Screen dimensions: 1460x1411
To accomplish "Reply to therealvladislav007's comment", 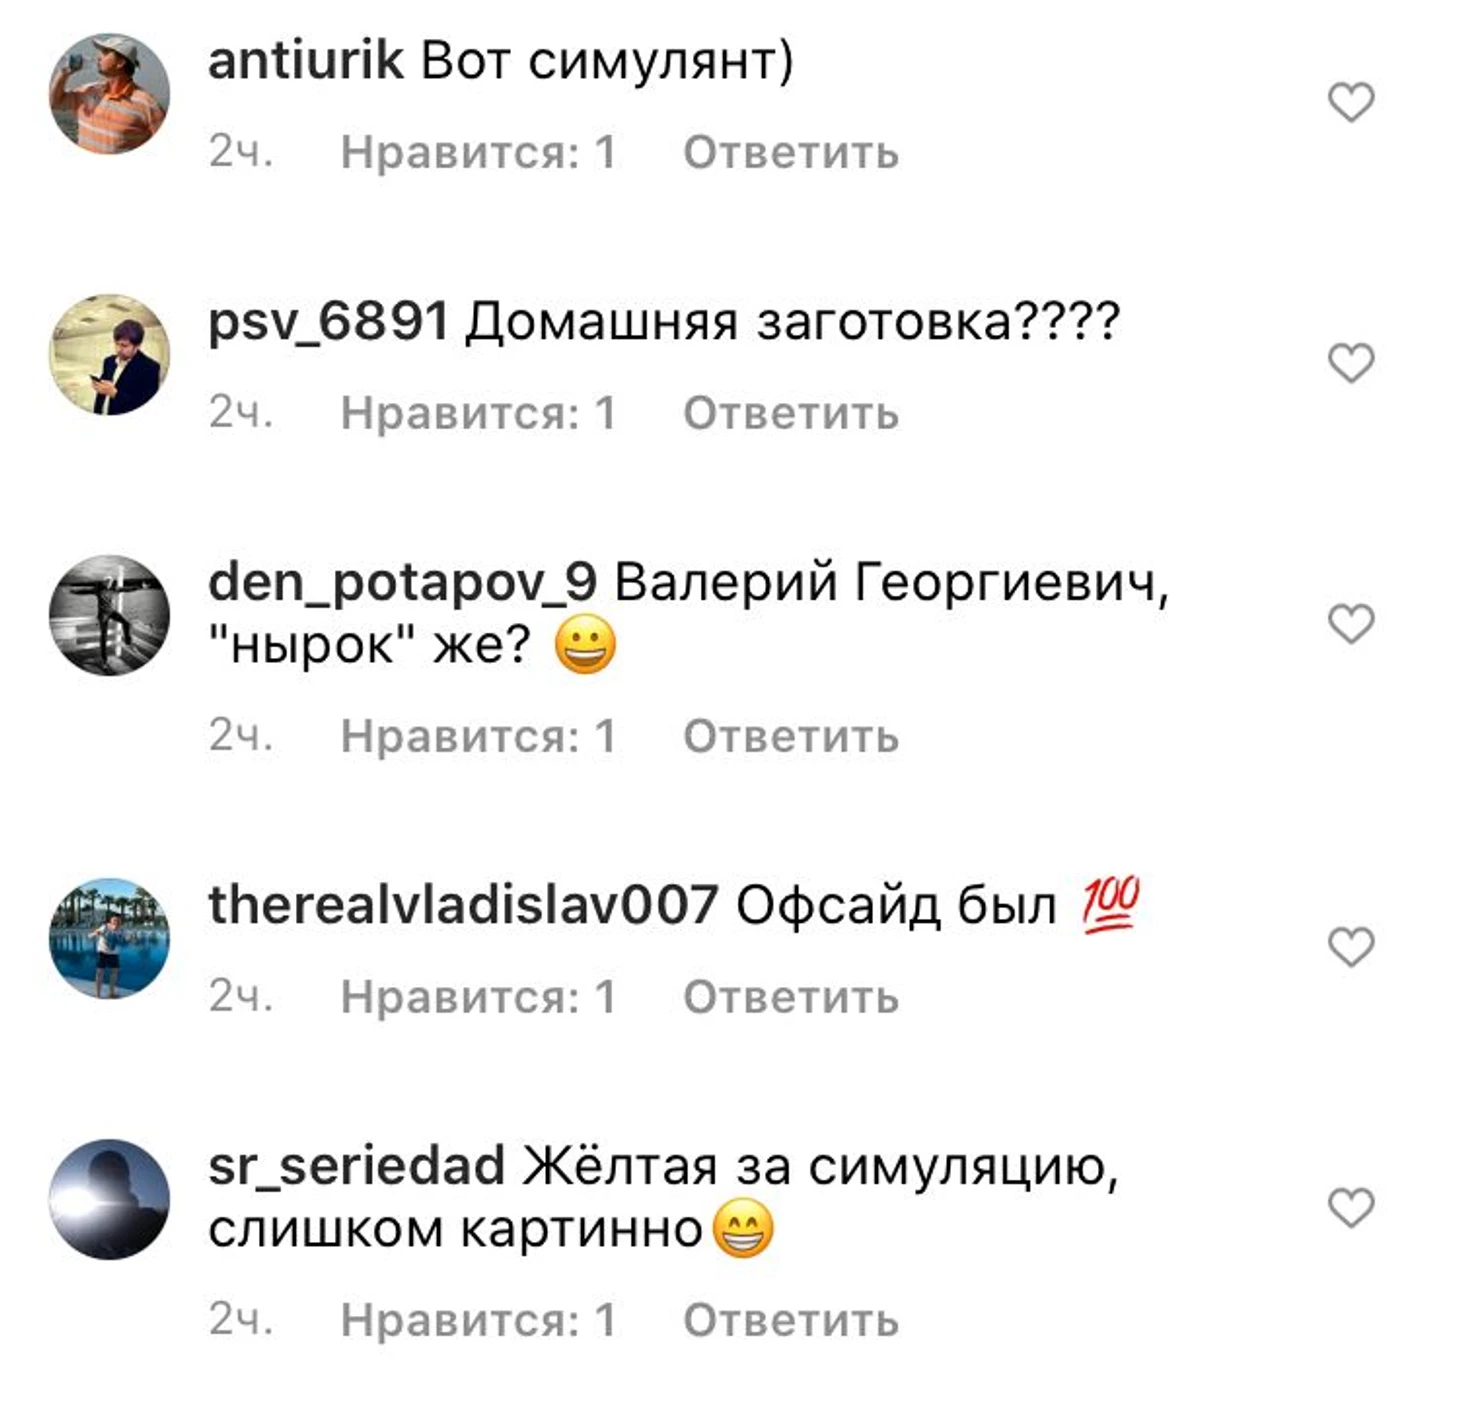I will coord(791,997).
